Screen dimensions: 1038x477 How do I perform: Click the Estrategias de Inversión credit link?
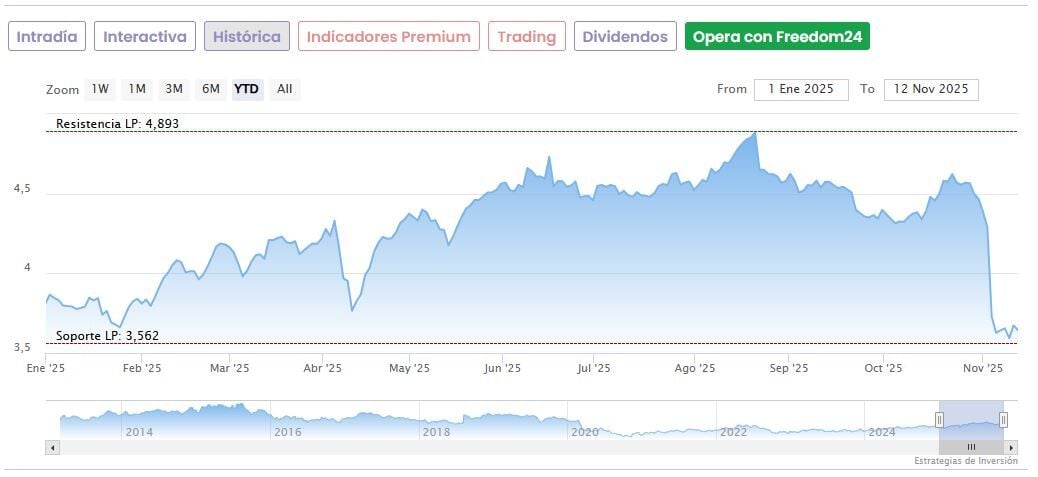(965, 461)
